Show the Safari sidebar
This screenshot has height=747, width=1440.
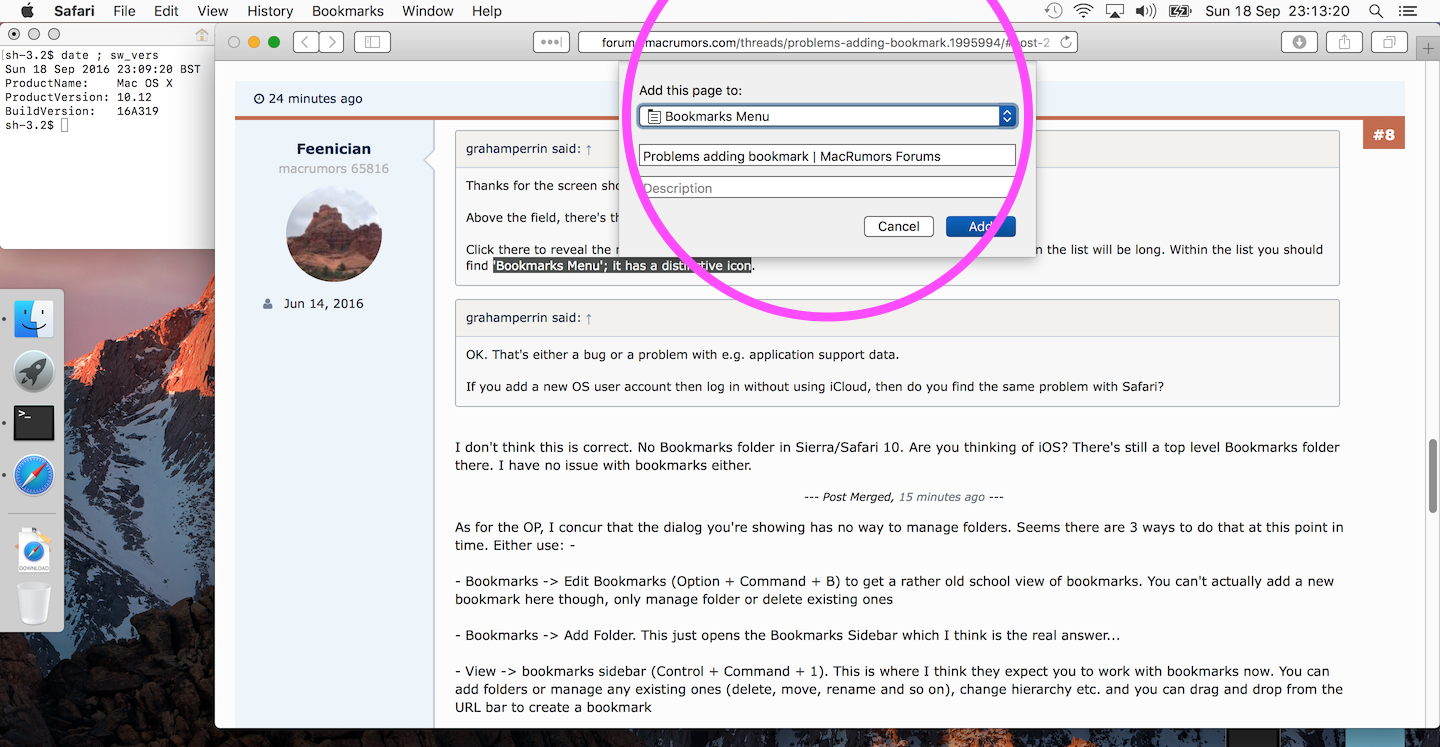click(x=372, y=42)
